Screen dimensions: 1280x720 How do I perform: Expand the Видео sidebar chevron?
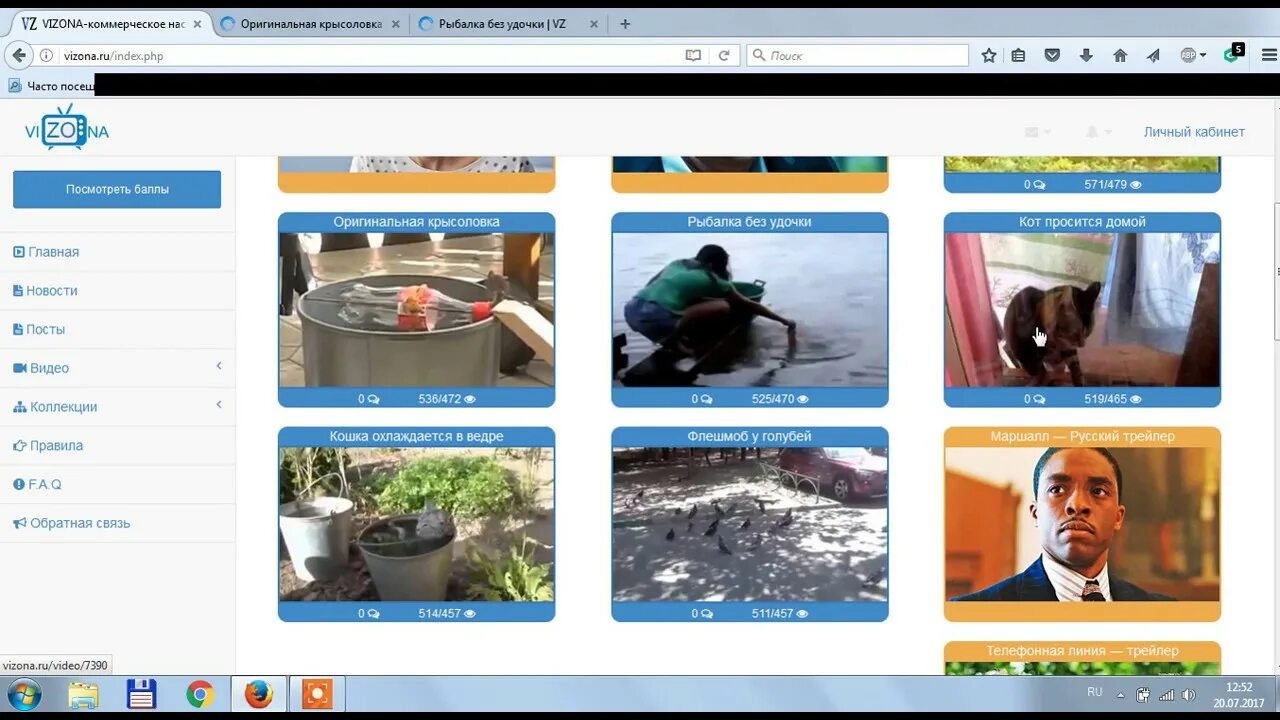(x=219, y=367)
